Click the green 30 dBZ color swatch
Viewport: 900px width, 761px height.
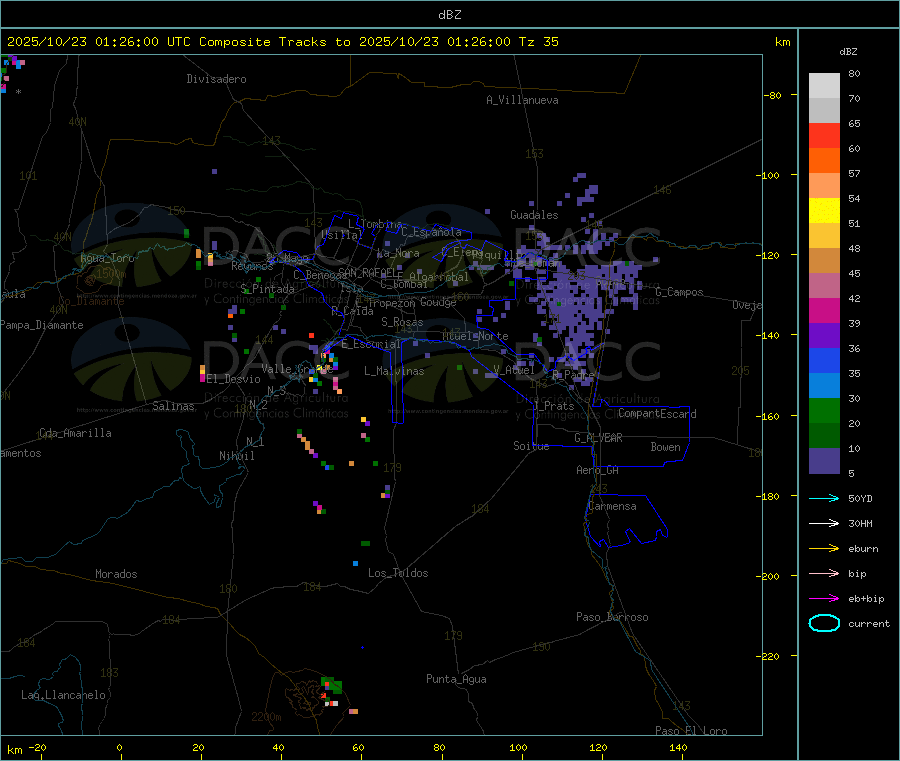pos(824,410)
